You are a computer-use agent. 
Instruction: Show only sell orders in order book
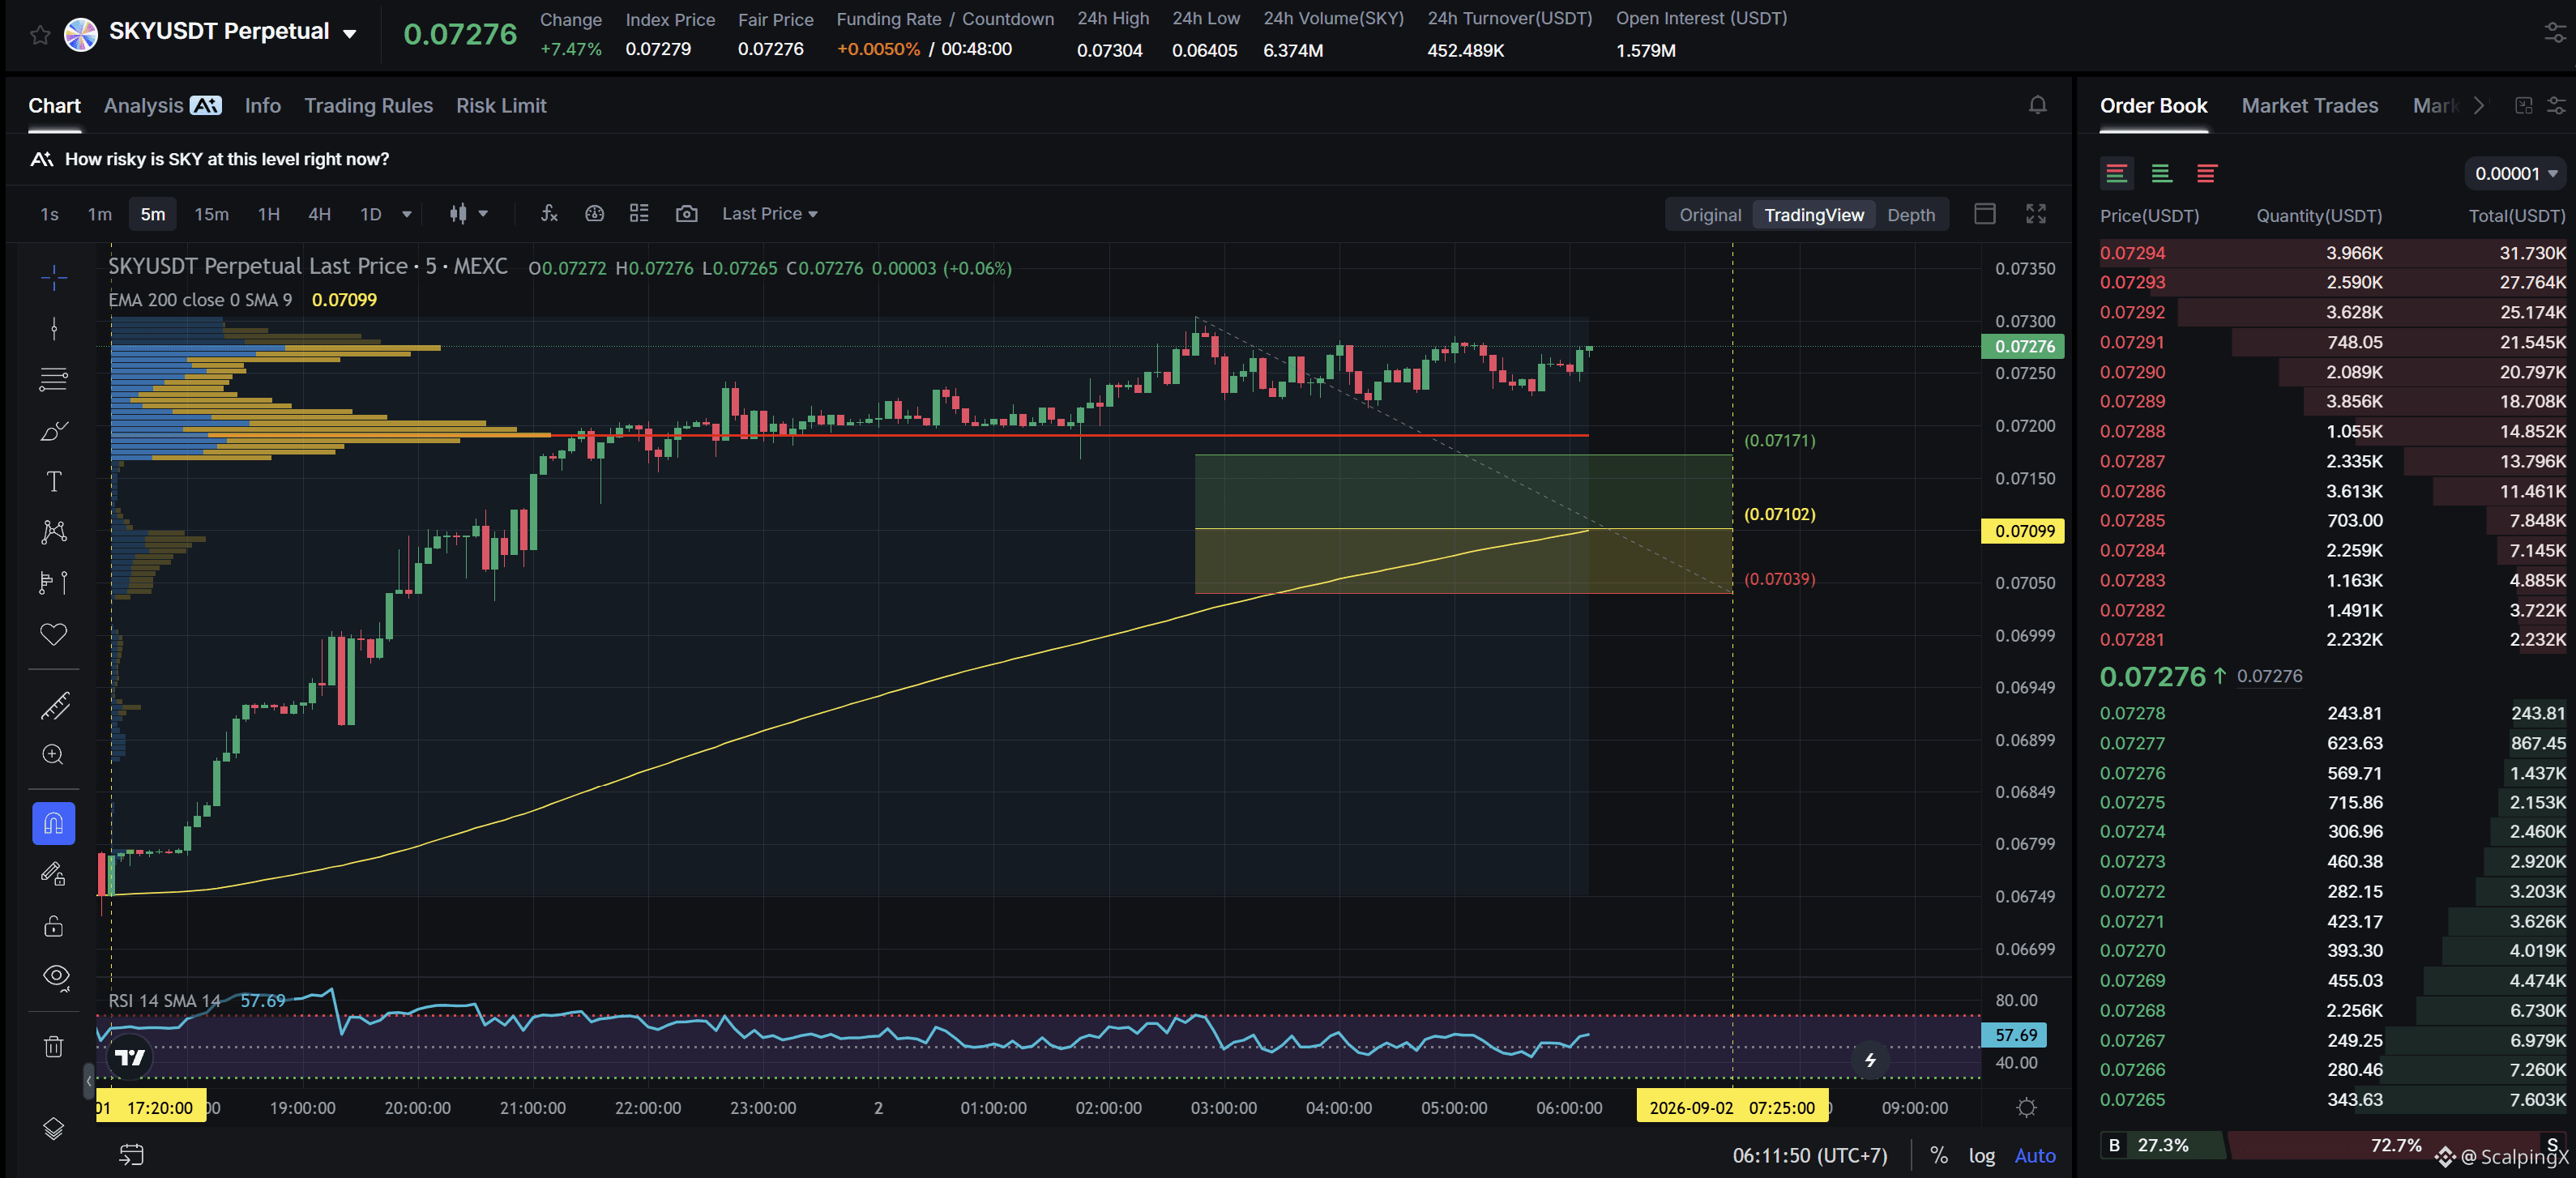2206,173
